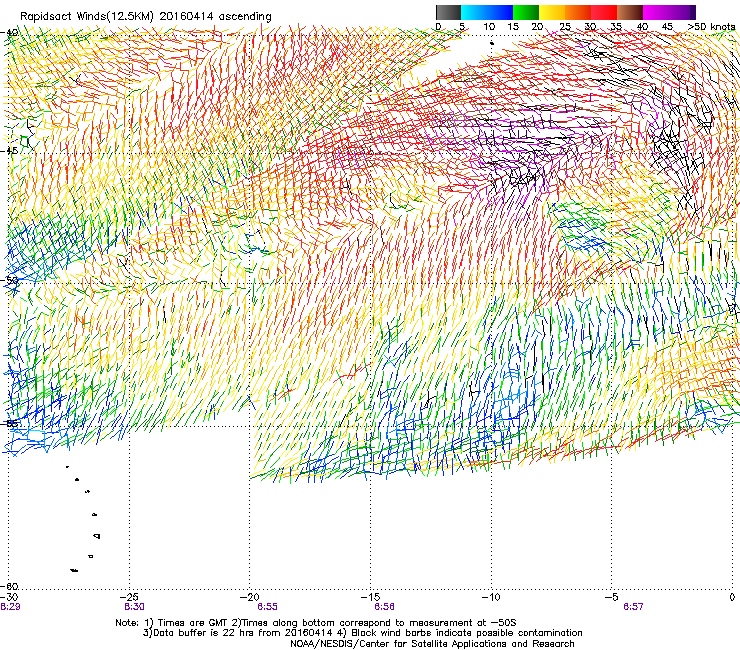Click the 'Rapidscat Winds(12.5KM) 20160414 ascending' title

[146, 17]
